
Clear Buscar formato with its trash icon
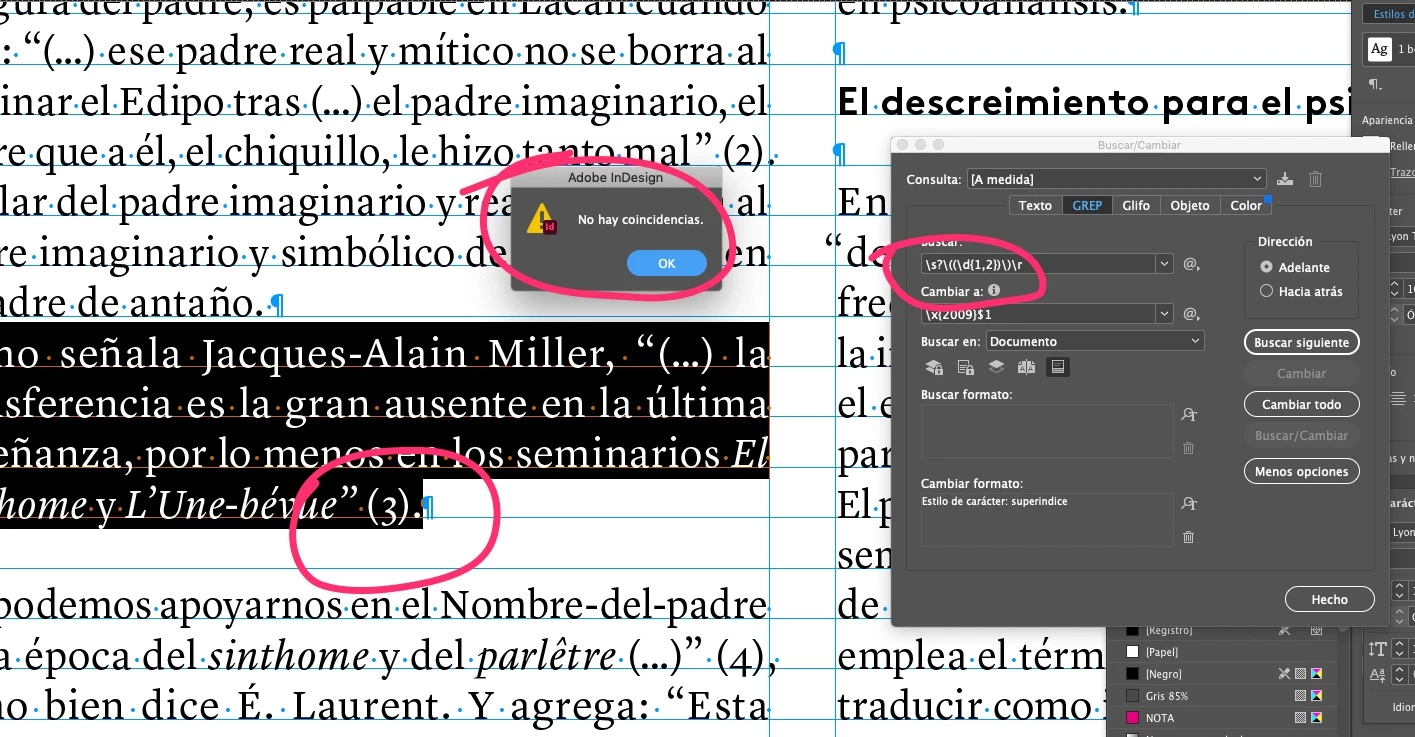pos(1189,448)
